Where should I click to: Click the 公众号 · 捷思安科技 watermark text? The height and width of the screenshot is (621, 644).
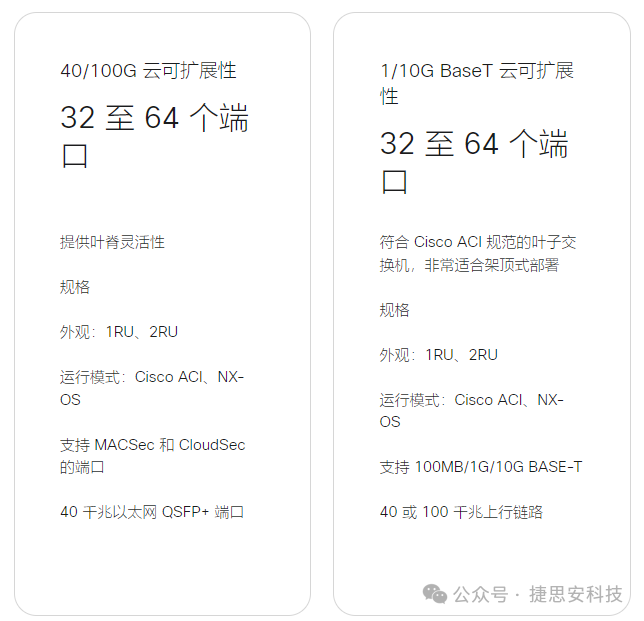coord(538,594)
